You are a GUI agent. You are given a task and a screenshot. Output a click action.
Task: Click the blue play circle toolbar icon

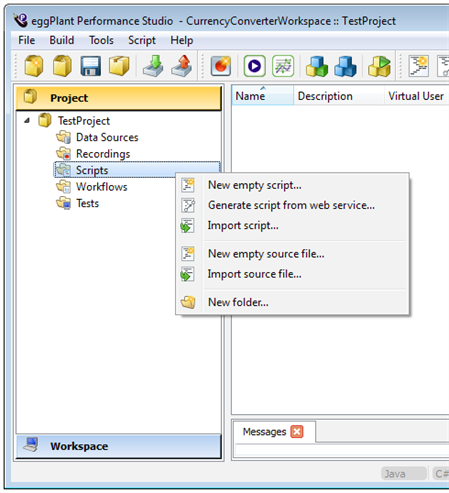click(255, 66)
